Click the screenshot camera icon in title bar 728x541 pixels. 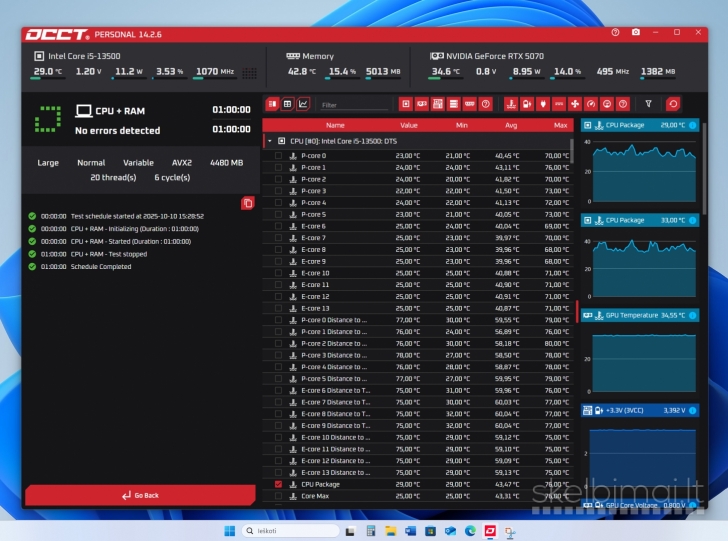[636, 33]
